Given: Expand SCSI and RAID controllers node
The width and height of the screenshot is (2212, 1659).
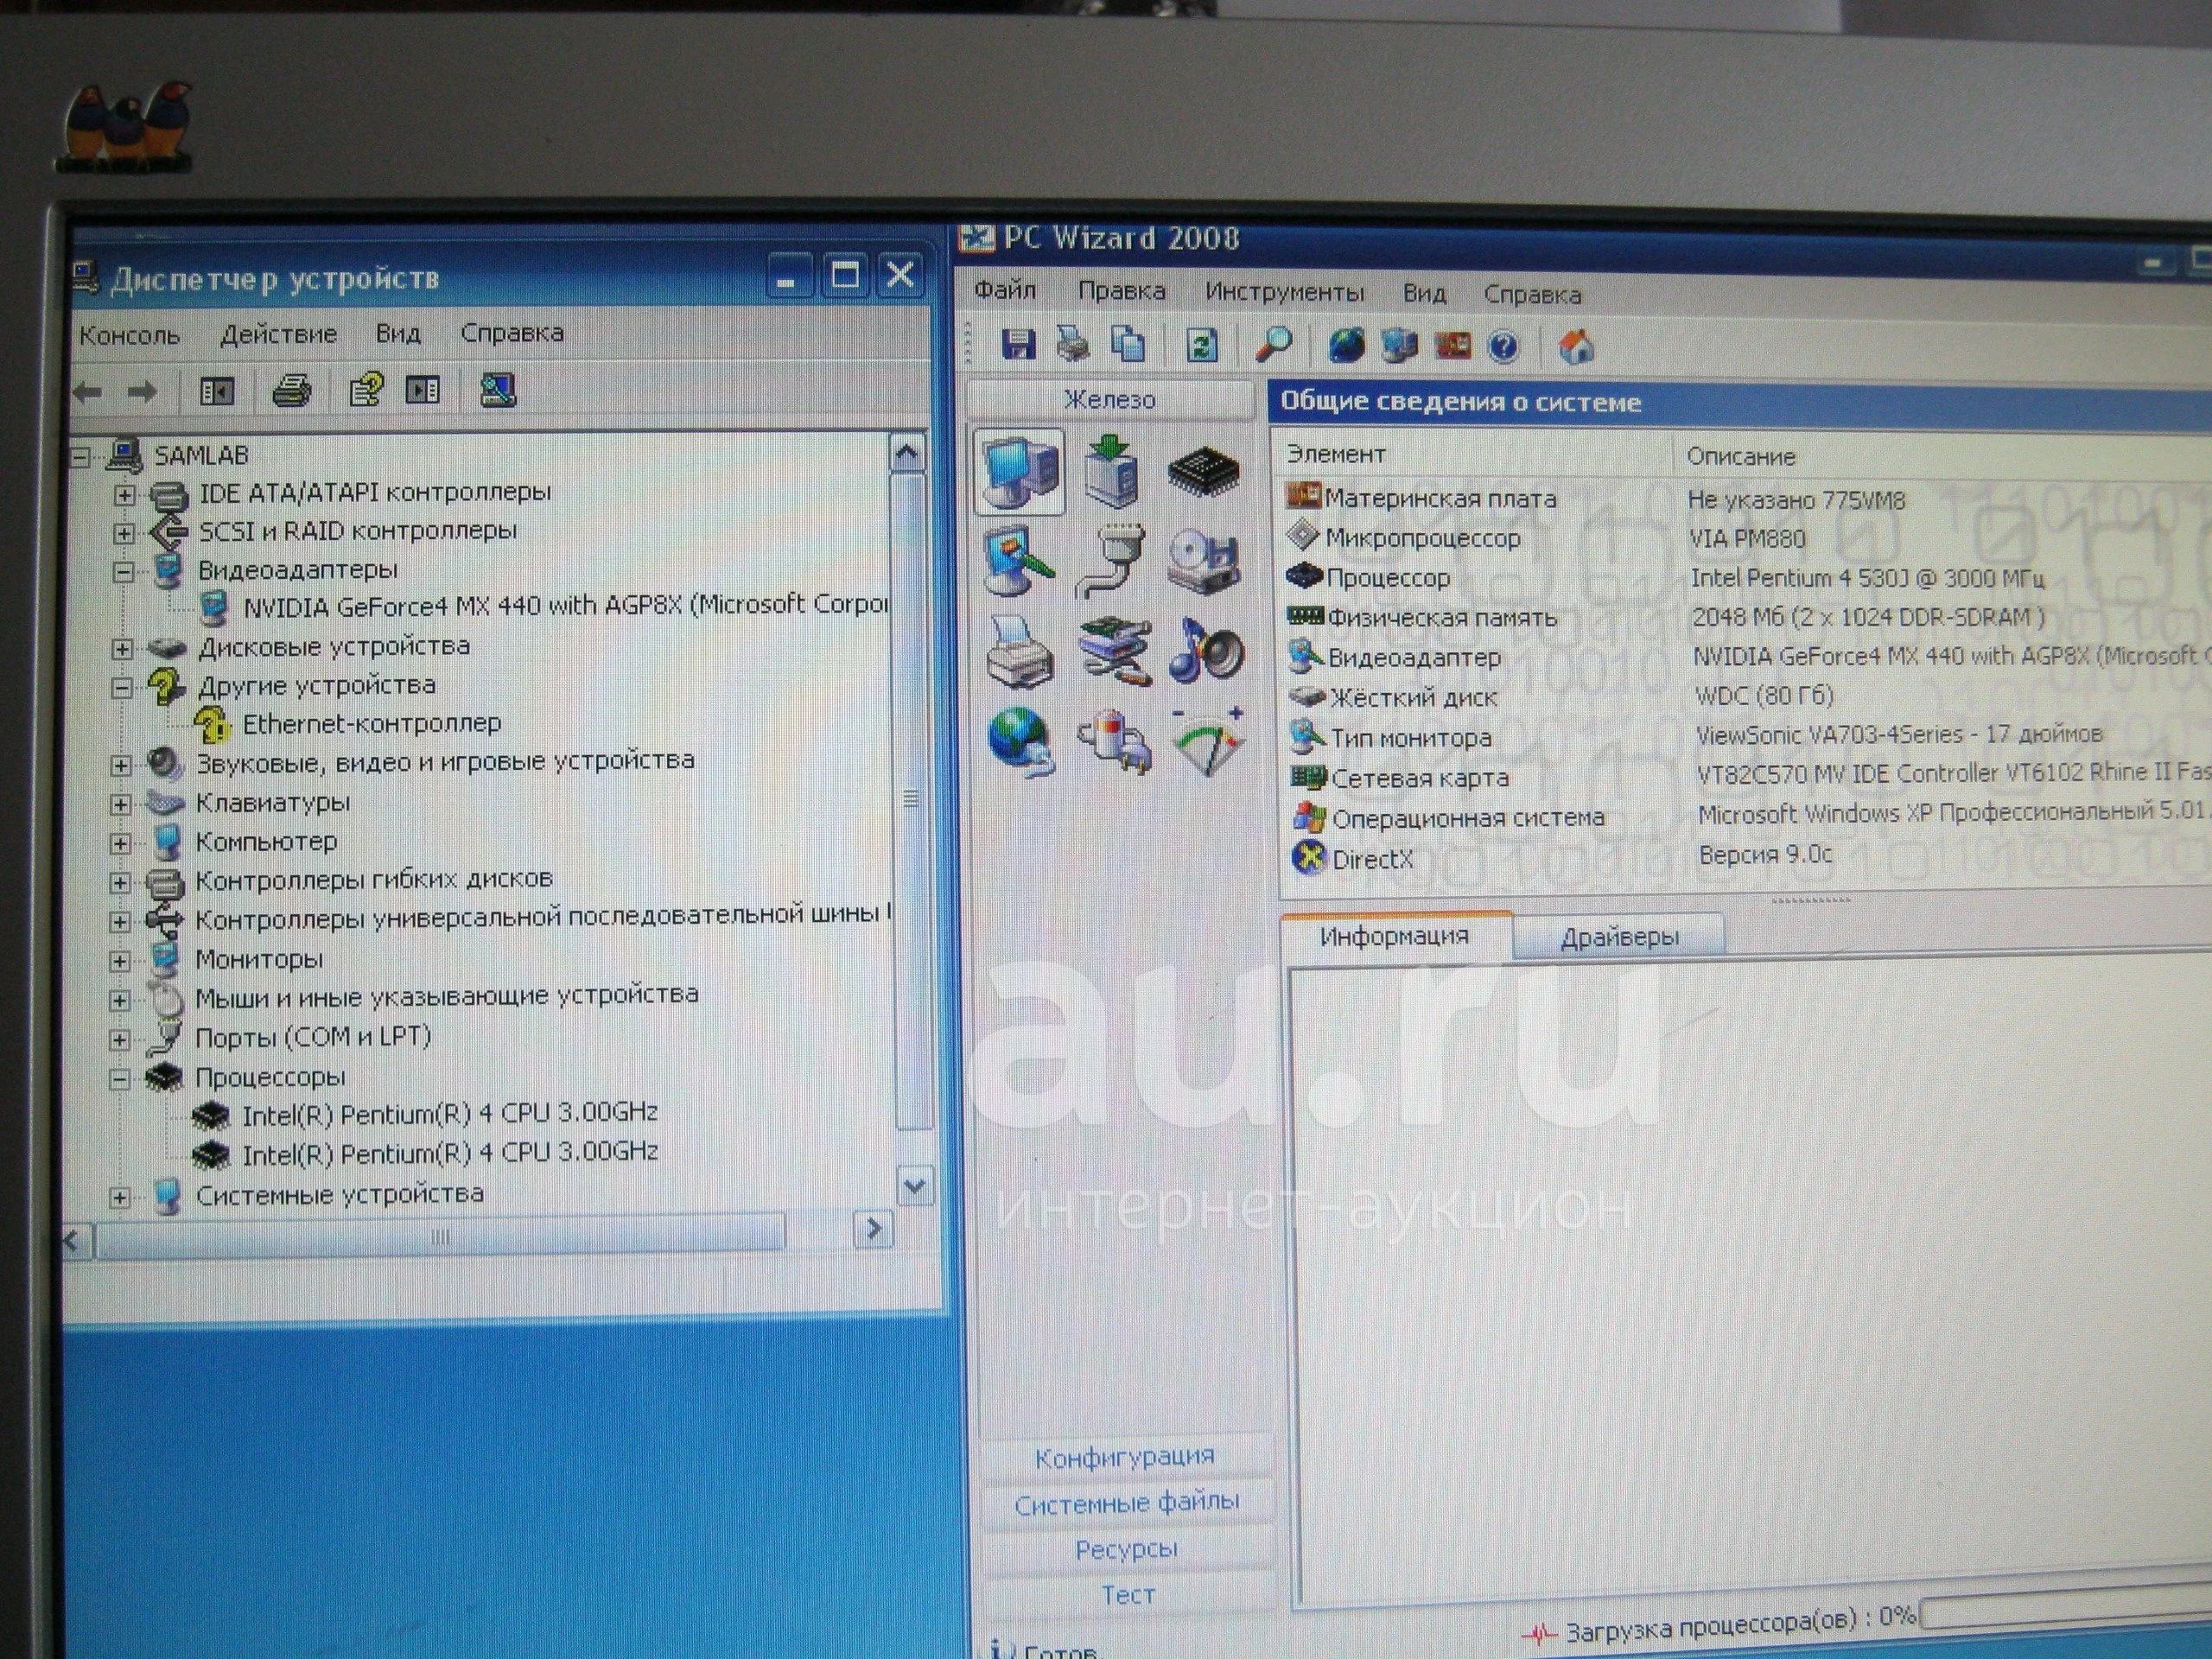Looking at the screenshot, I should pyautogui.click(x=125, y=533).
